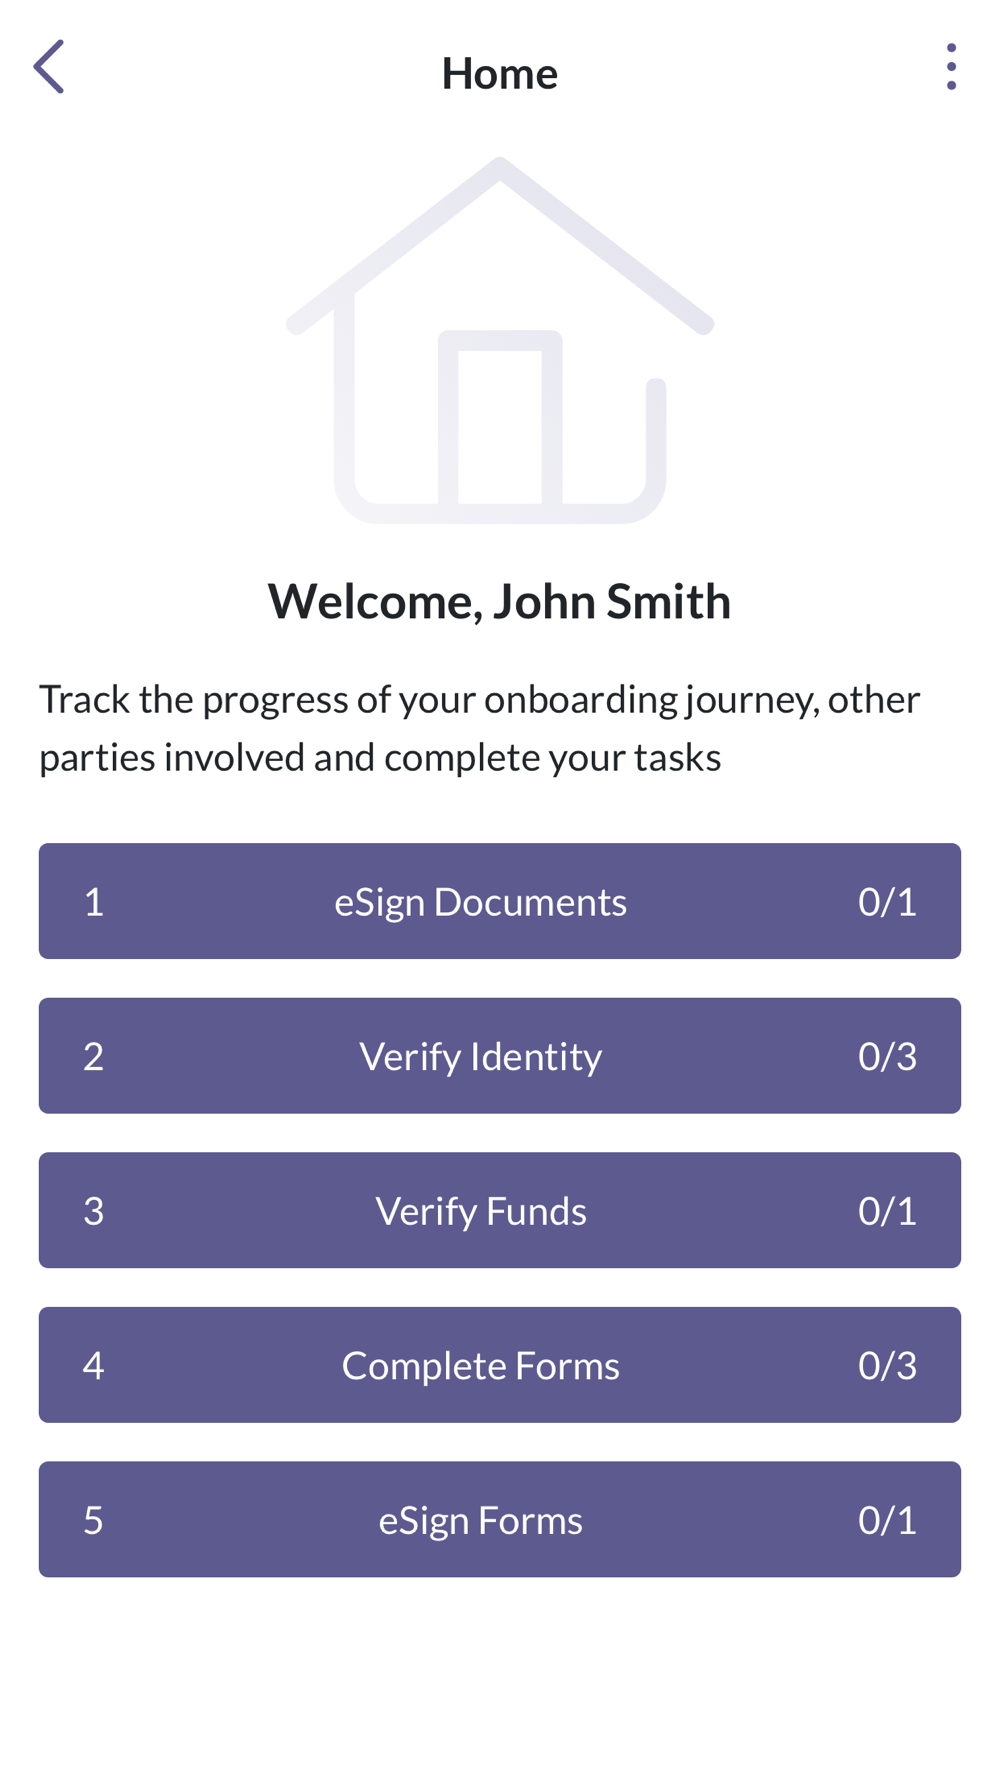Open the Complete Forms task

[480, 1366]
